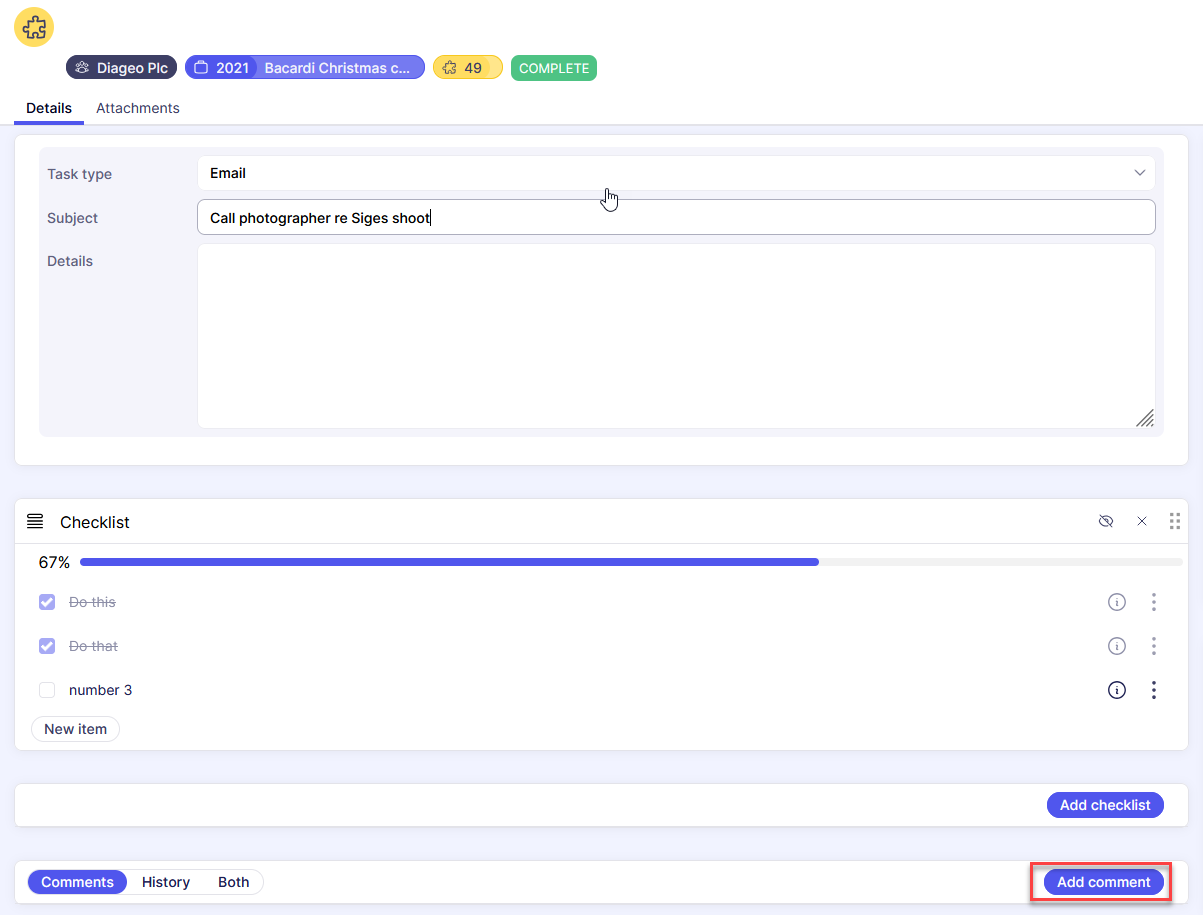Viewport: 1203px width, 915px height.
Task: Click the yellow puzzle piece task icon
Action: [34, 27]
